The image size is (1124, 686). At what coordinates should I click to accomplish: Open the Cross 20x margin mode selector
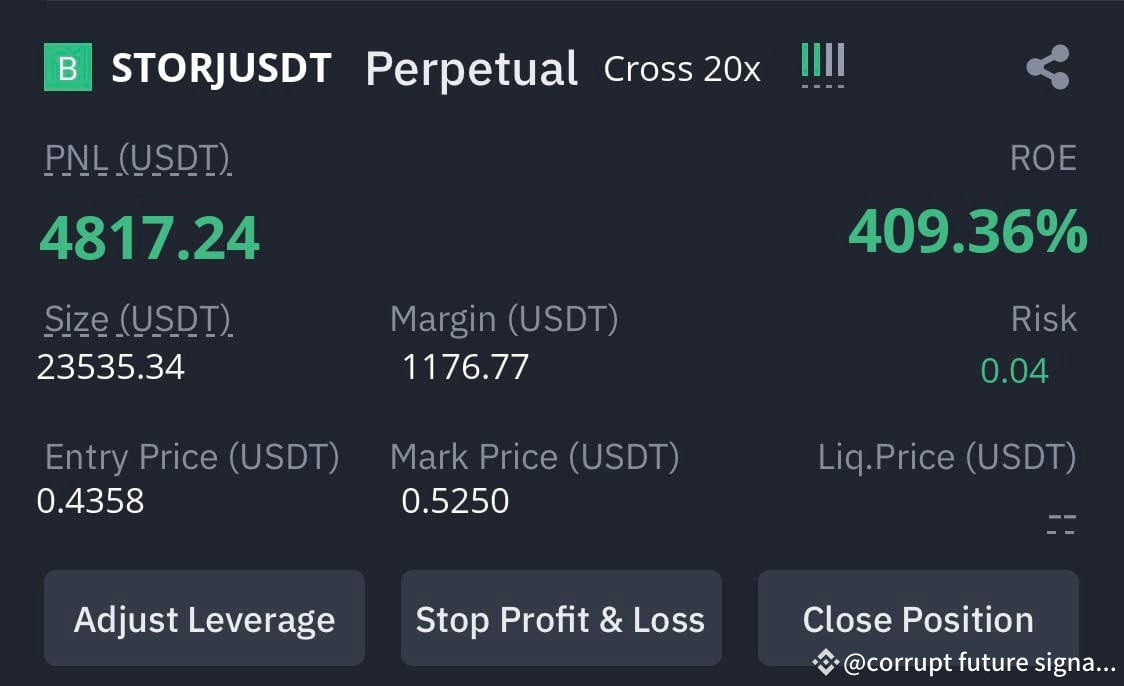tap(681, 69)
